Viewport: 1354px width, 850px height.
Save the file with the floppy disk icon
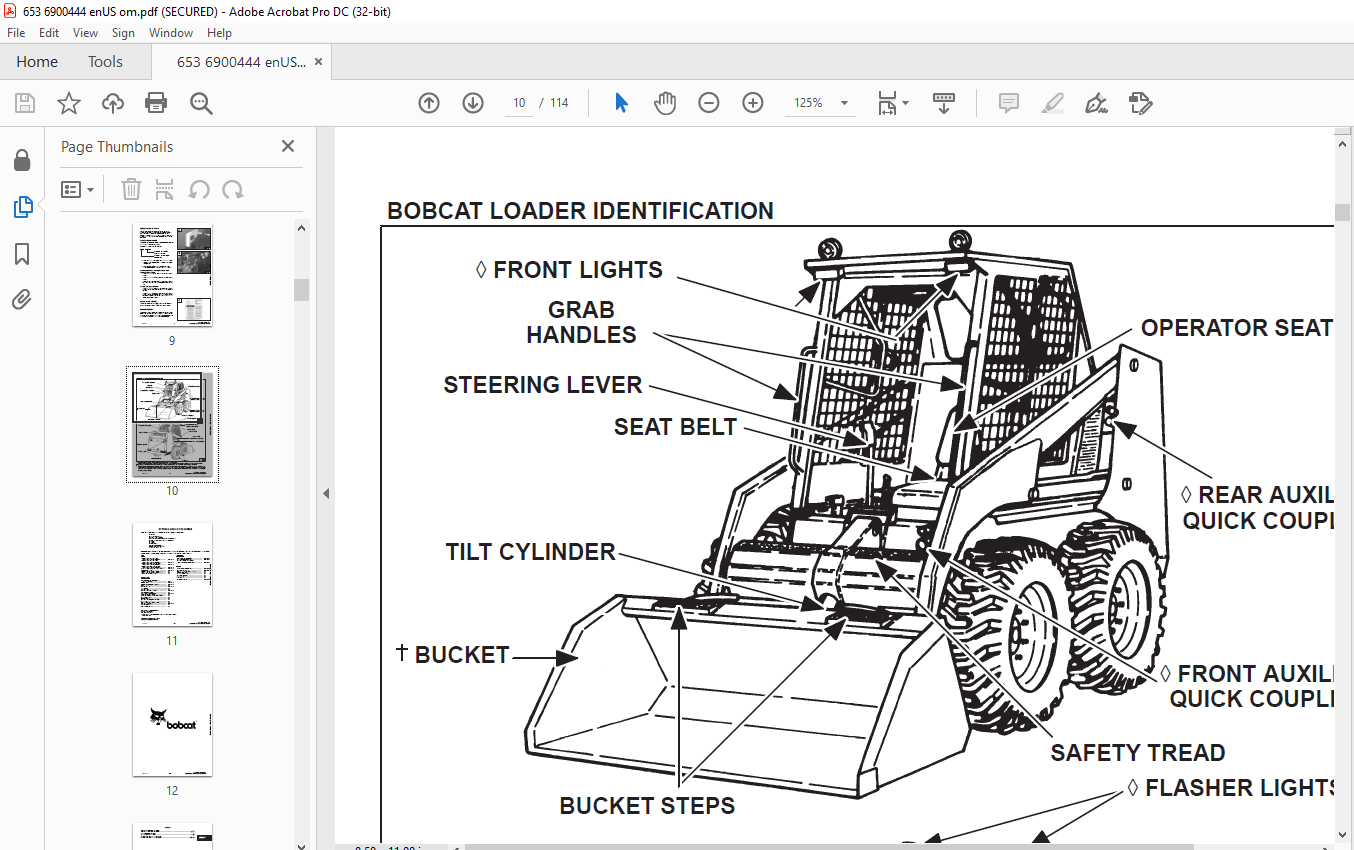click(25, 103)
